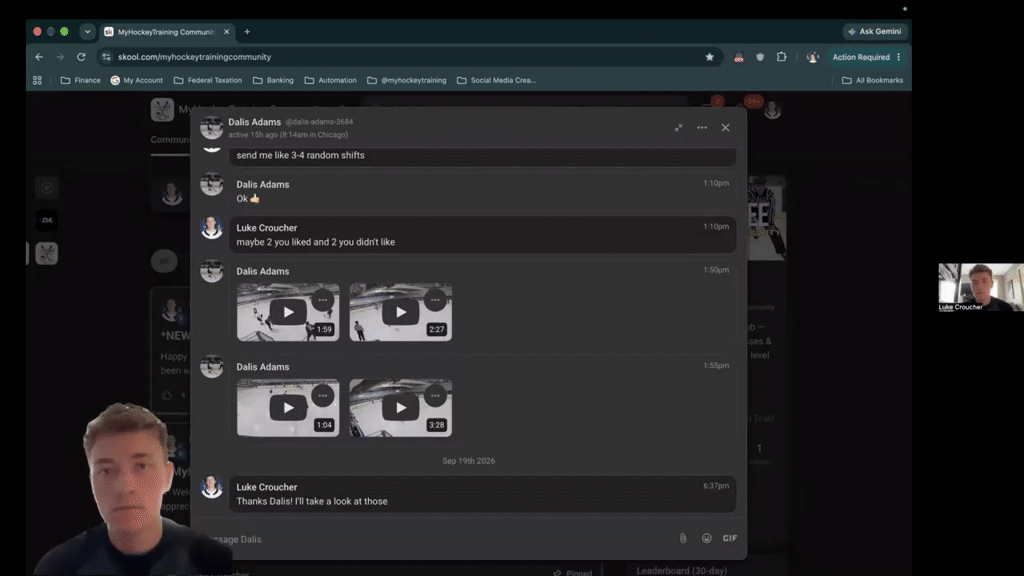
Task: Open the Chrome profile avatar
Action: [812, 57]
